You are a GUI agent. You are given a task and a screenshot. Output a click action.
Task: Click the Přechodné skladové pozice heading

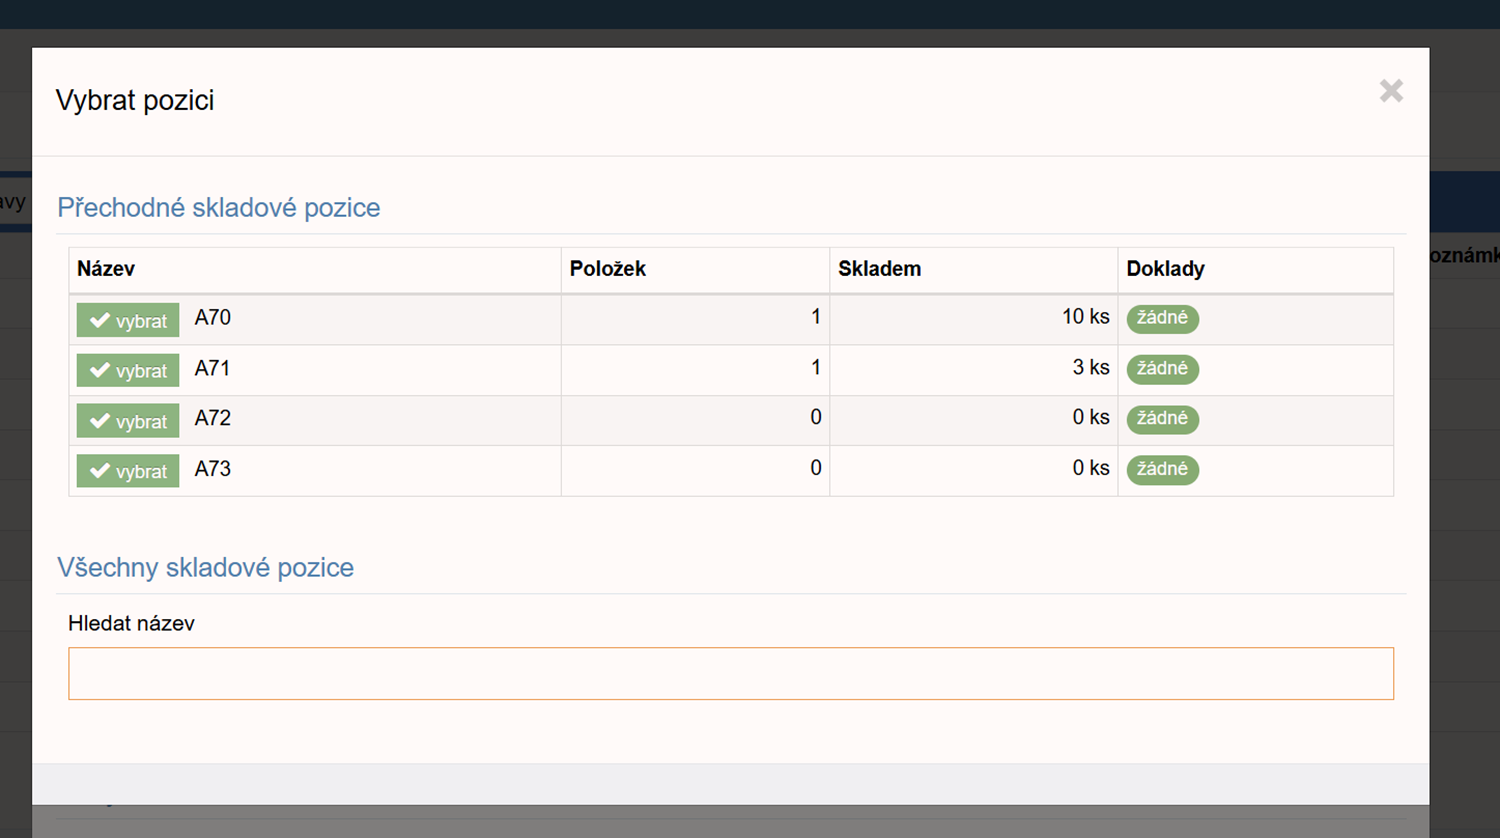pyautogui.click(x=219, y=207)
